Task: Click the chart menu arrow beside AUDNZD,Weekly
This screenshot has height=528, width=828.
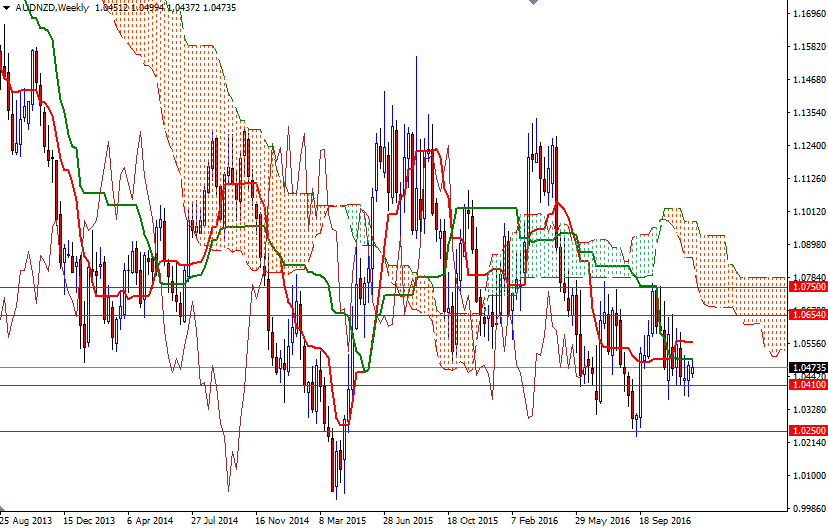Action: (x=6, y=8)
